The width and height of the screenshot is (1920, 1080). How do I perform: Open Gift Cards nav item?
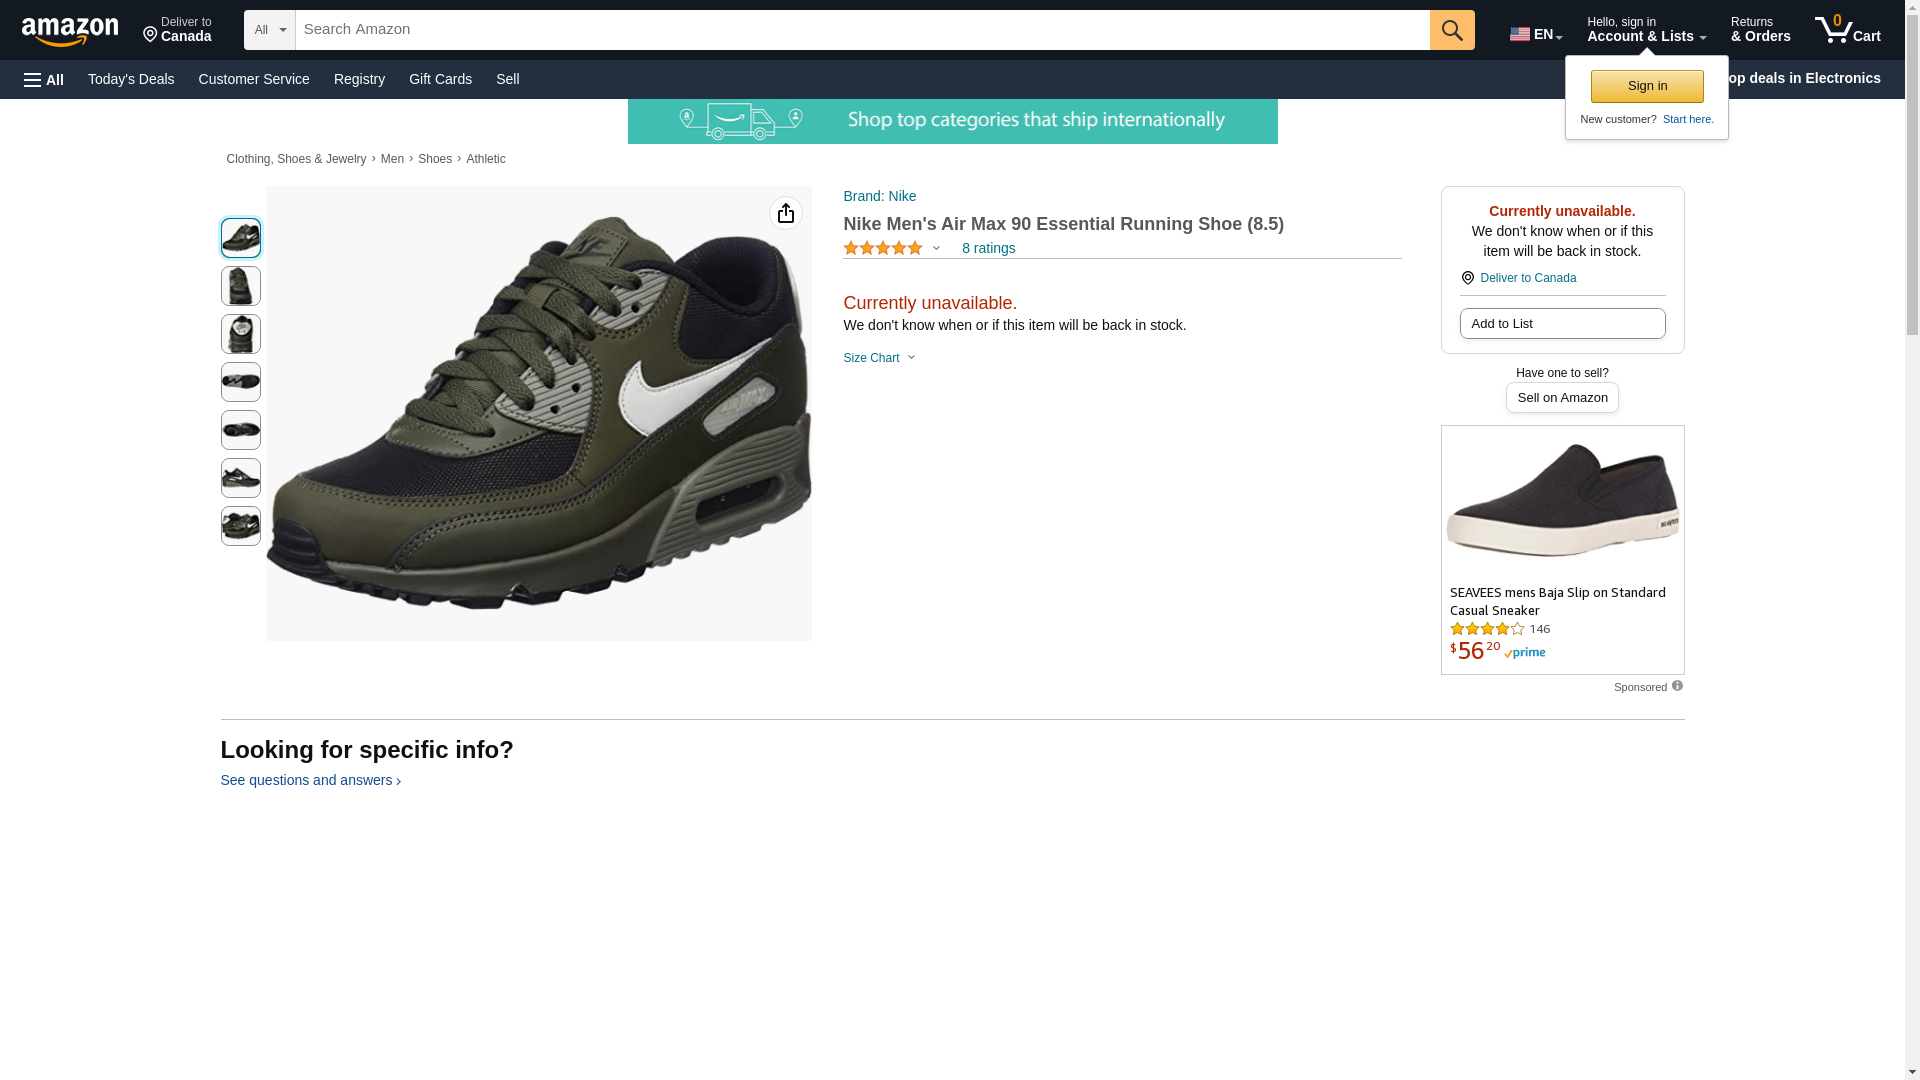pos(440,79)
